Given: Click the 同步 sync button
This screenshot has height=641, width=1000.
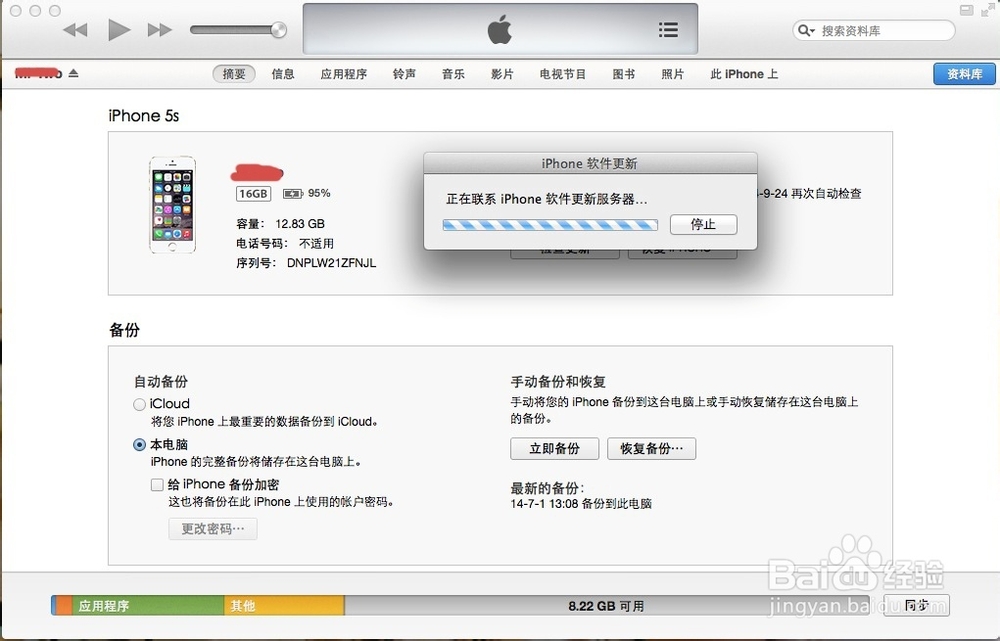Looking at the screenshot, I should [x=916, y=605].
